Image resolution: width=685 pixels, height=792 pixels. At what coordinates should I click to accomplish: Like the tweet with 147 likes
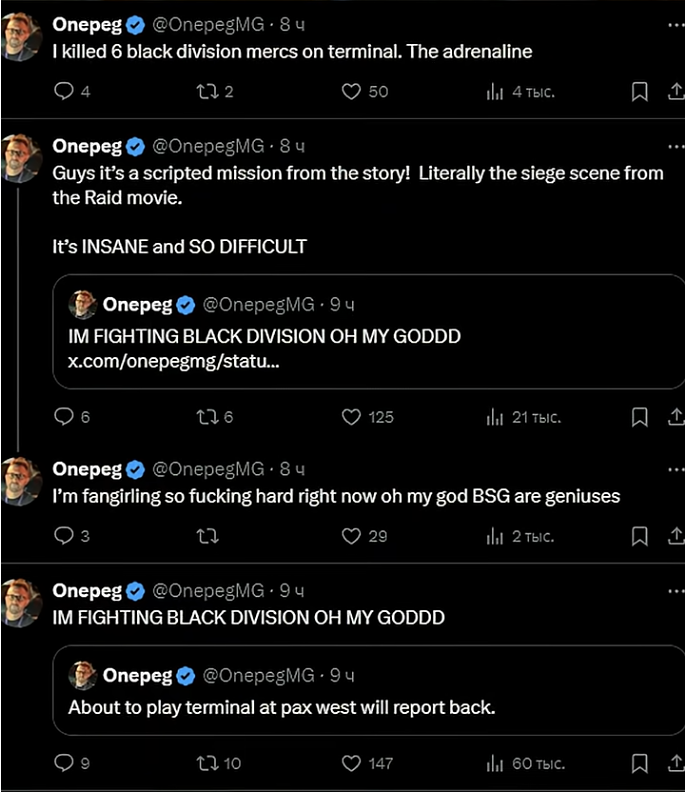click(351, 763)
